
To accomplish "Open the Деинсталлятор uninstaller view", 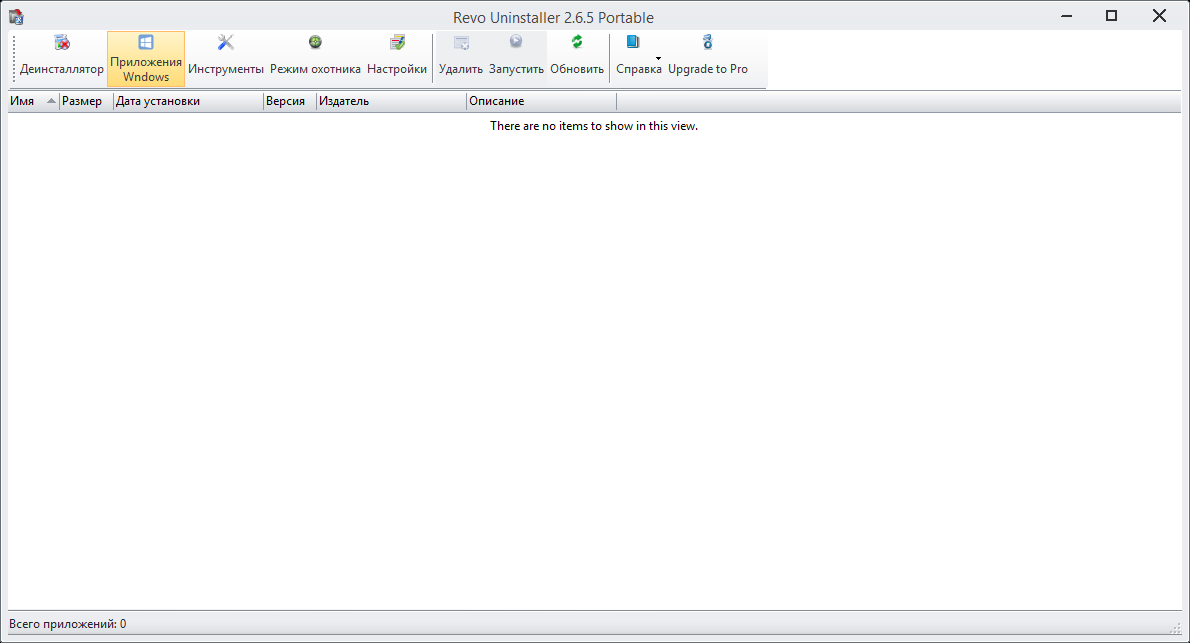I will pyautogui.click(x=61, y=58).
